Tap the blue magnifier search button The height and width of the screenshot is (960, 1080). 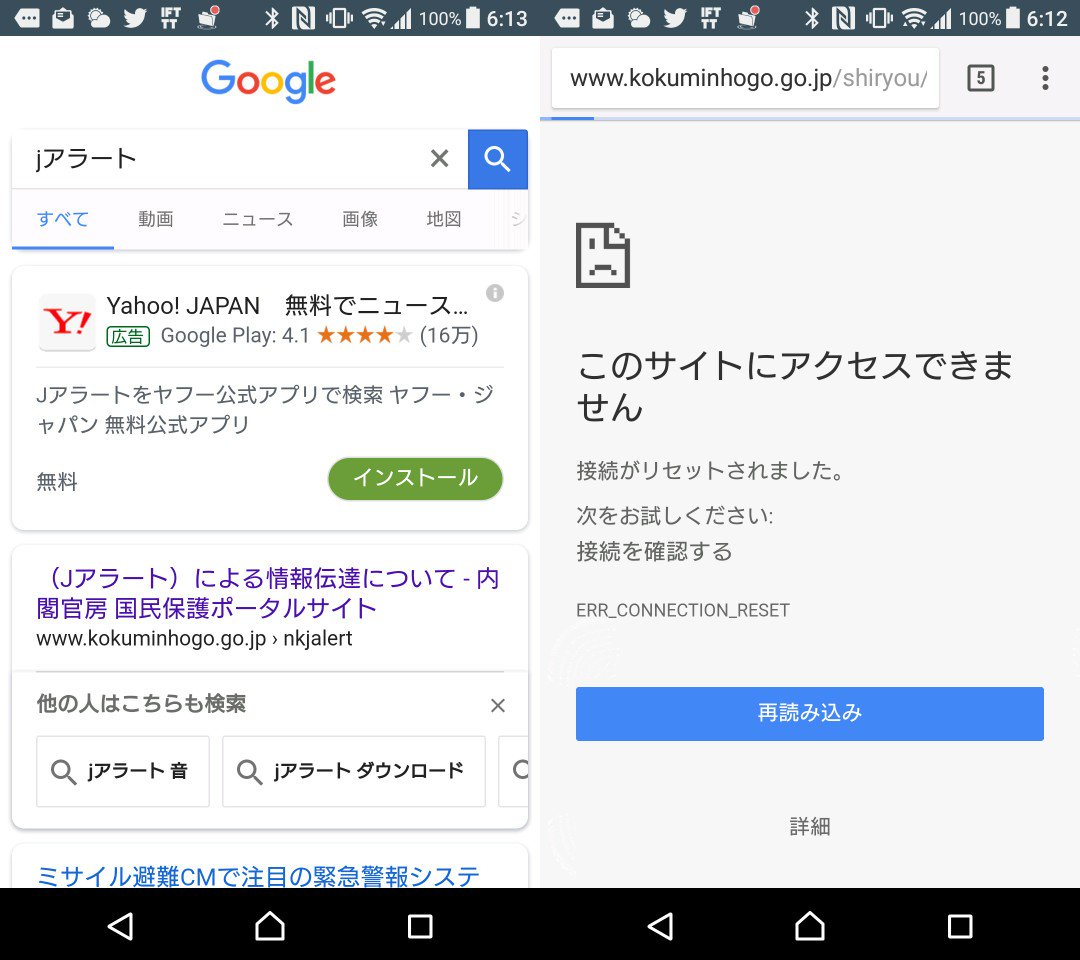pyautogui.click(x=497, y=159)
